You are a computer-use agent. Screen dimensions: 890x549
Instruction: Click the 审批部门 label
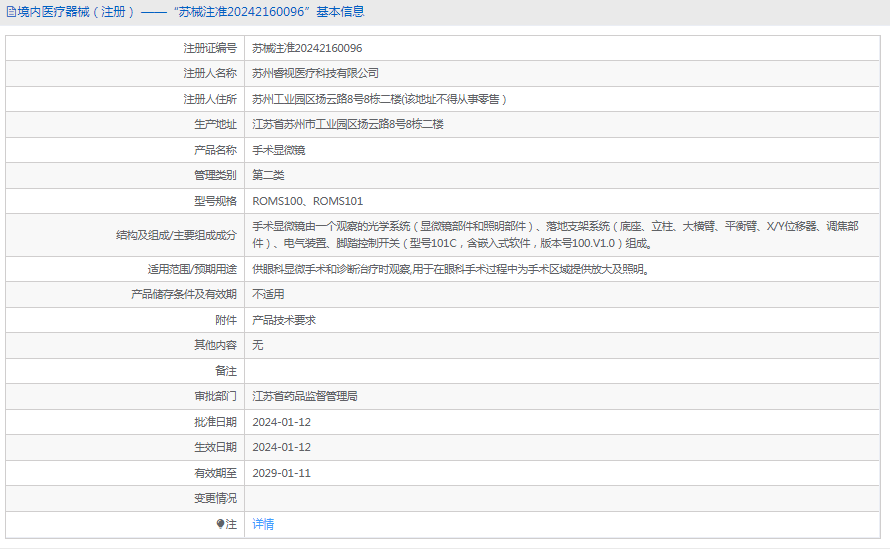[x=215, y=396]
